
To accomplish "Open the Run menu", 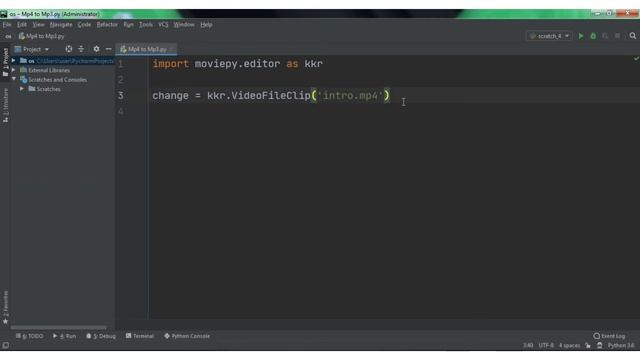I will (128, 24).
